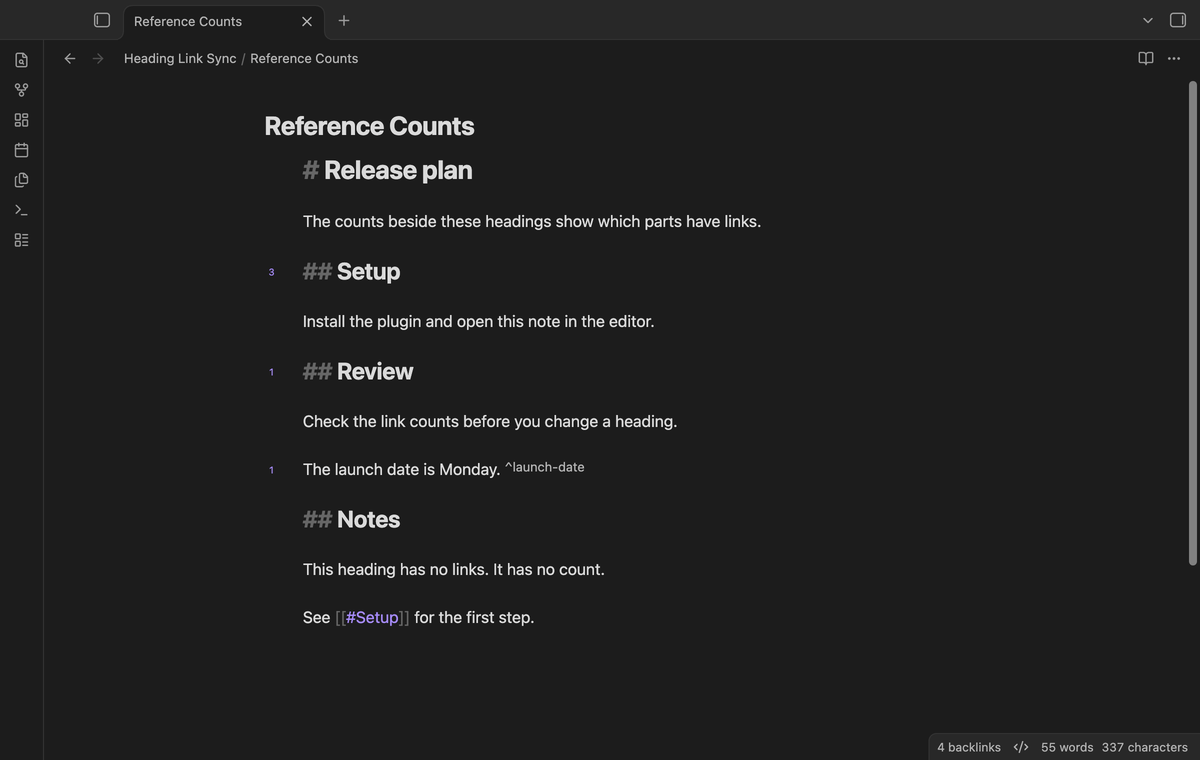Click the Review heading text
The width and height of the screenshot is (1200, 760).
coord(375,371)
